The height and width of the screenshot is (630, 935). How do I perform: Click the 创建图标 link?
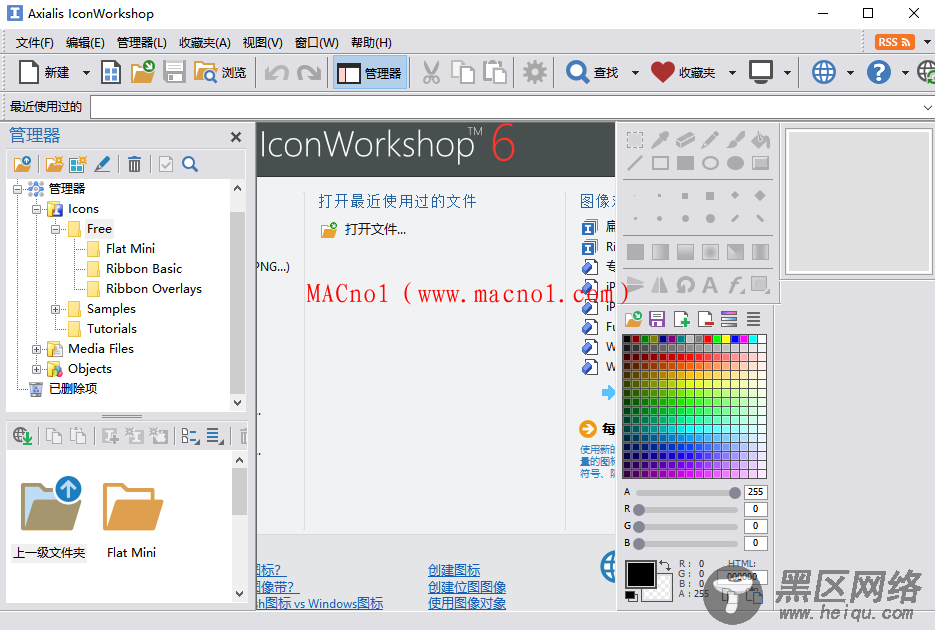pos(454,570)
